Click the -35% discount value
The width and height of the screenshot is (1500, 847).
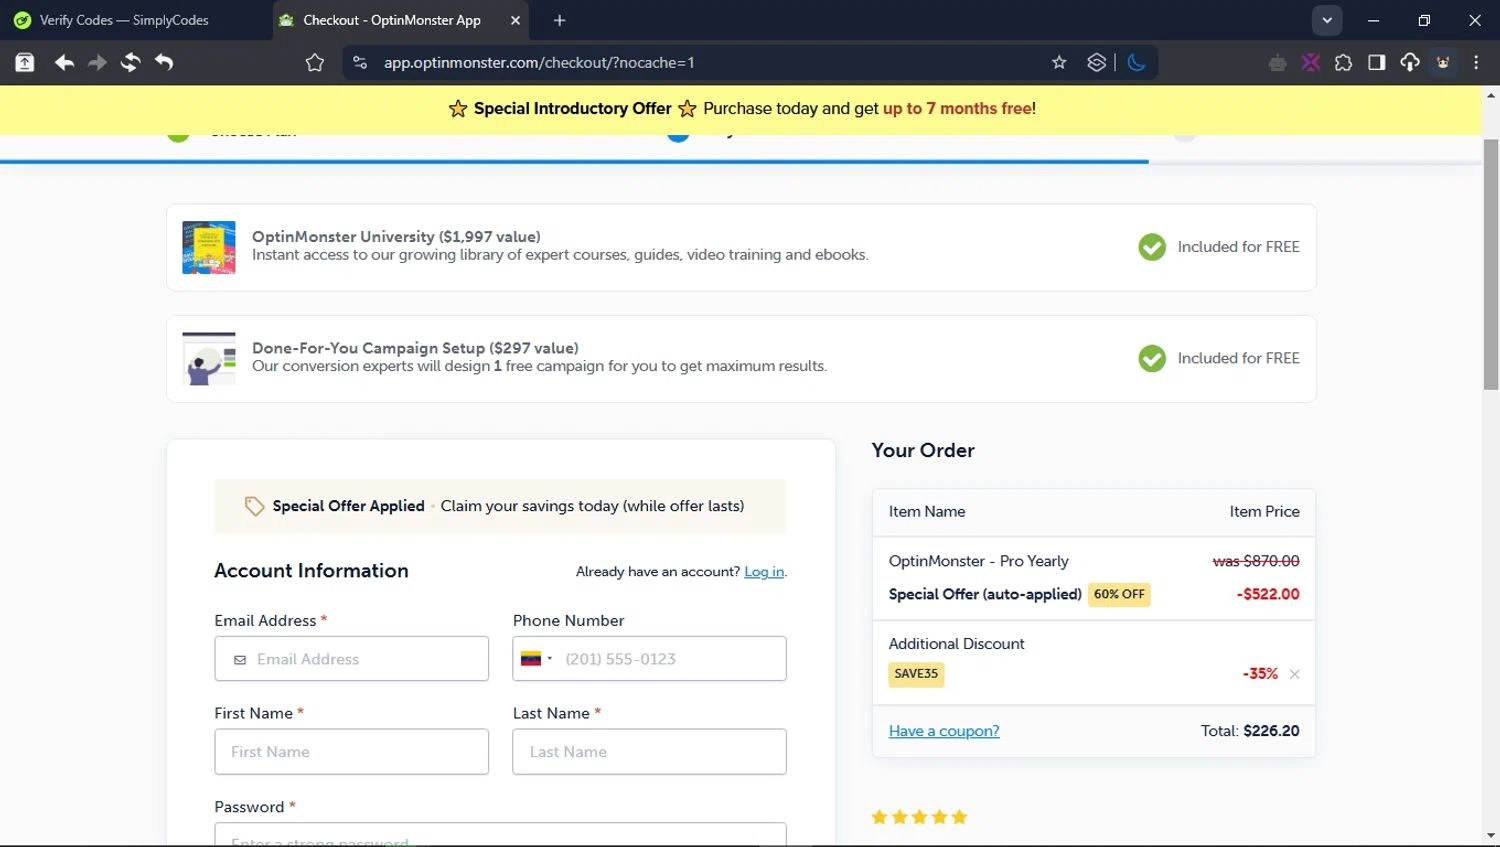1260,674
